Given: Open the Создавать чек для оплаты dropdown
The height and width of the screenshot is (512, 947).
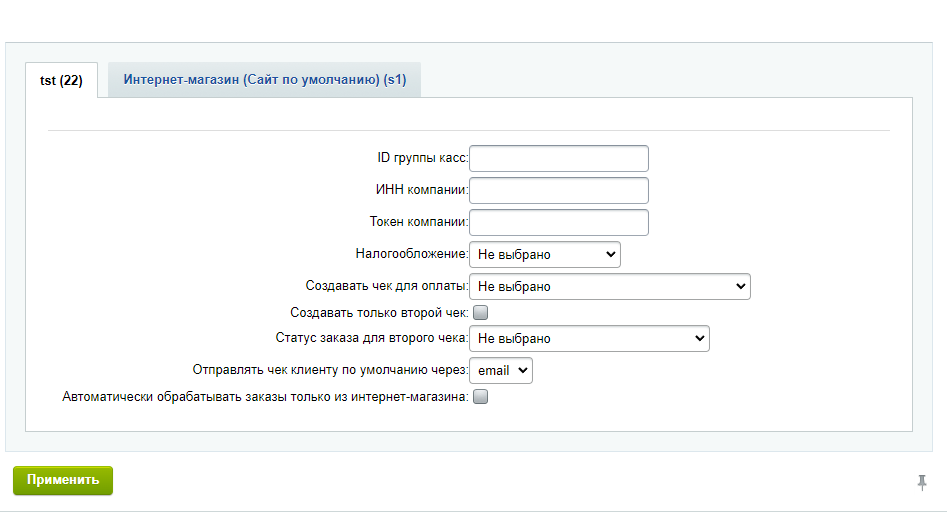Looking at the screenshot, I should click(x=610, y=287).
